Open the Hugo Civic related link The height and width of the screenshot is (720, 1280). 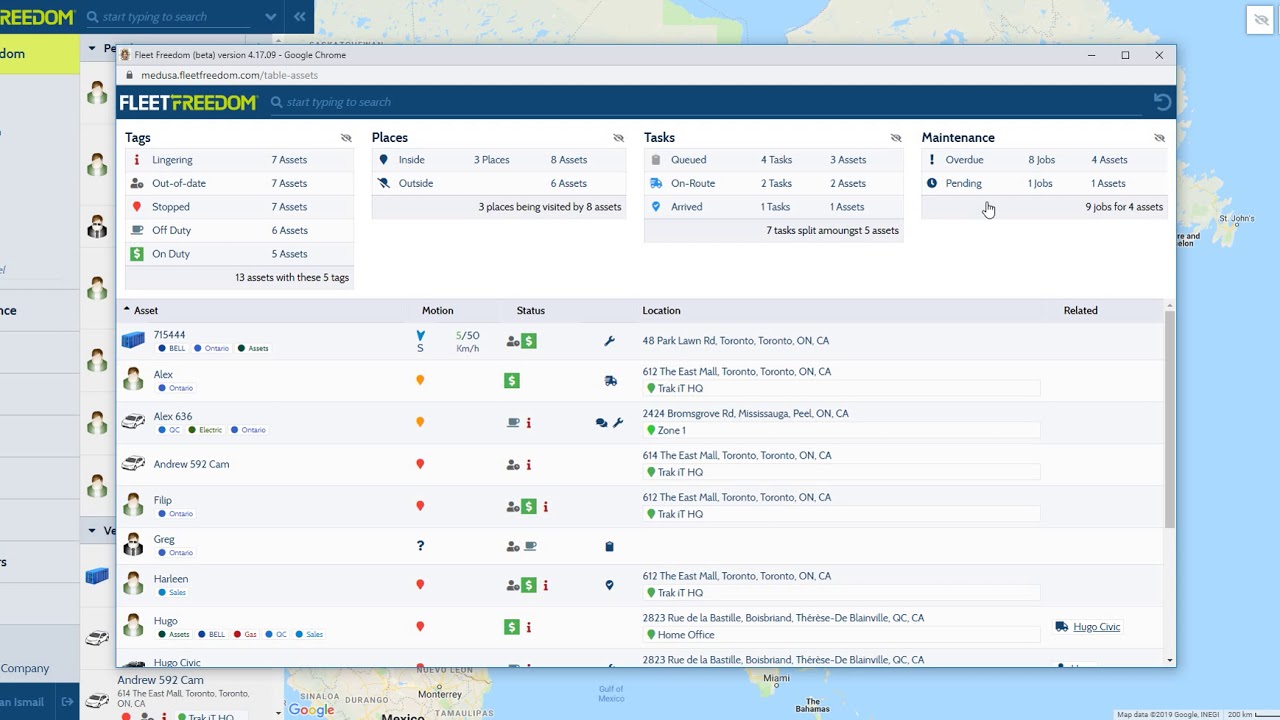coord(1096,627)
